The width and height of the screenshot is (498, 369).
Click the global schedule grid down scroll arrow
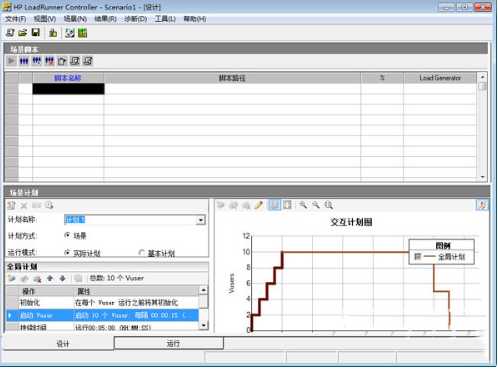(204, 325)
